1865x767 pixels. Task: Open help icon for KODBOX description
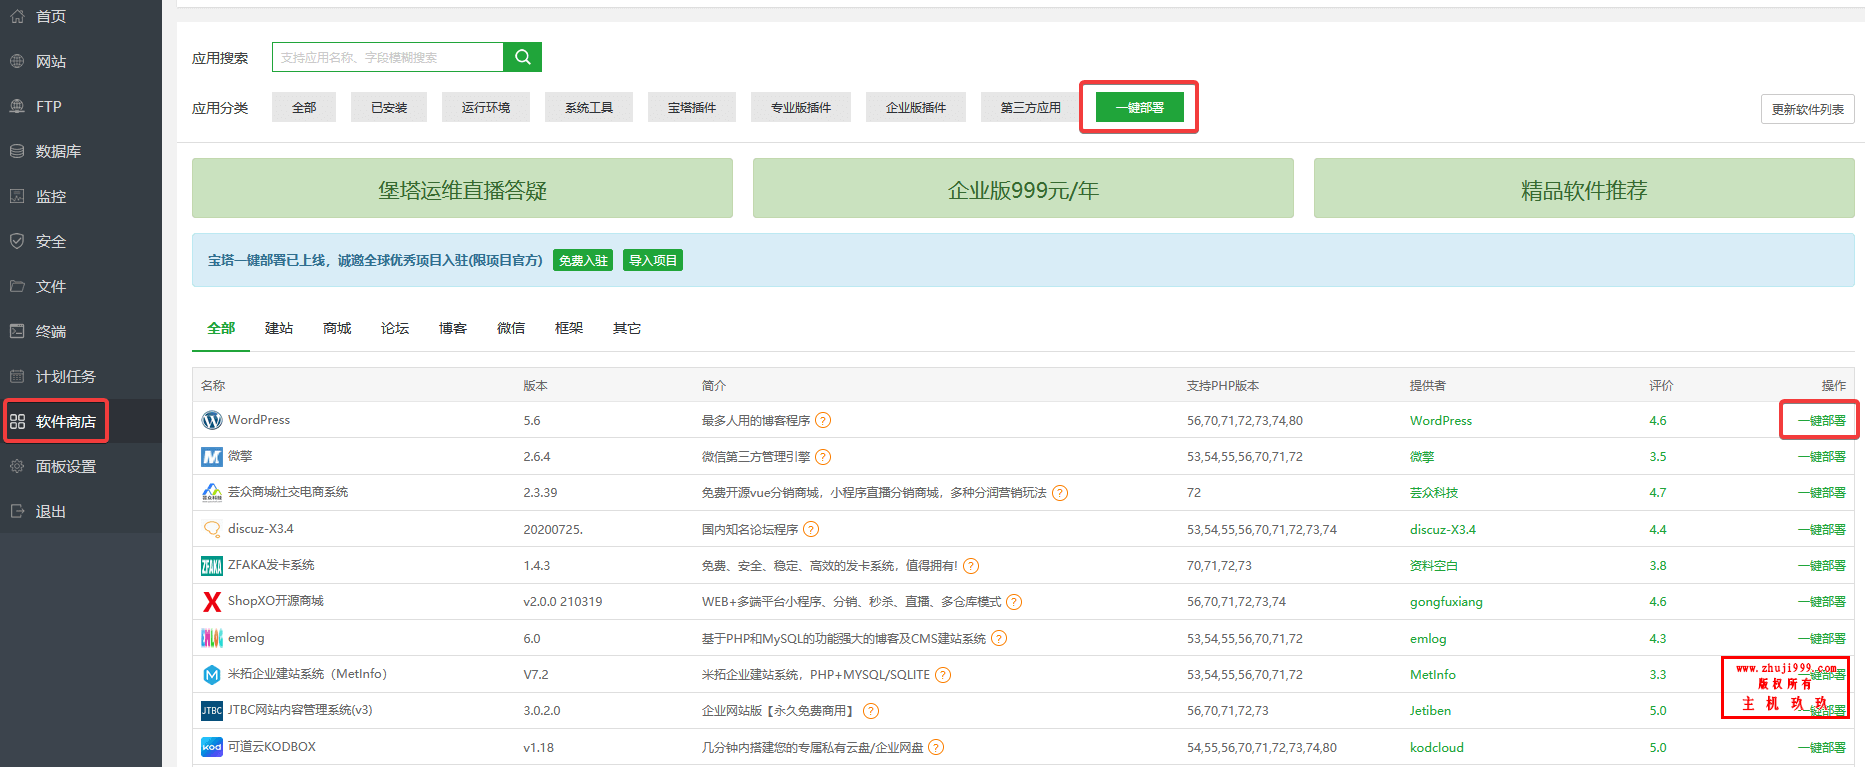pos(936,747)
